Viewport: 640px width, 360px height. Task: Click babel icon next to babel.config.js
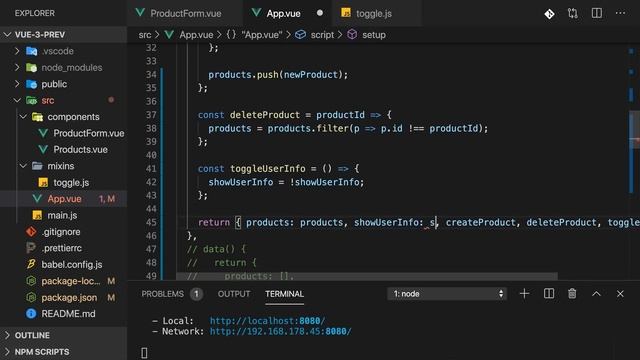[x=31, y=264]
